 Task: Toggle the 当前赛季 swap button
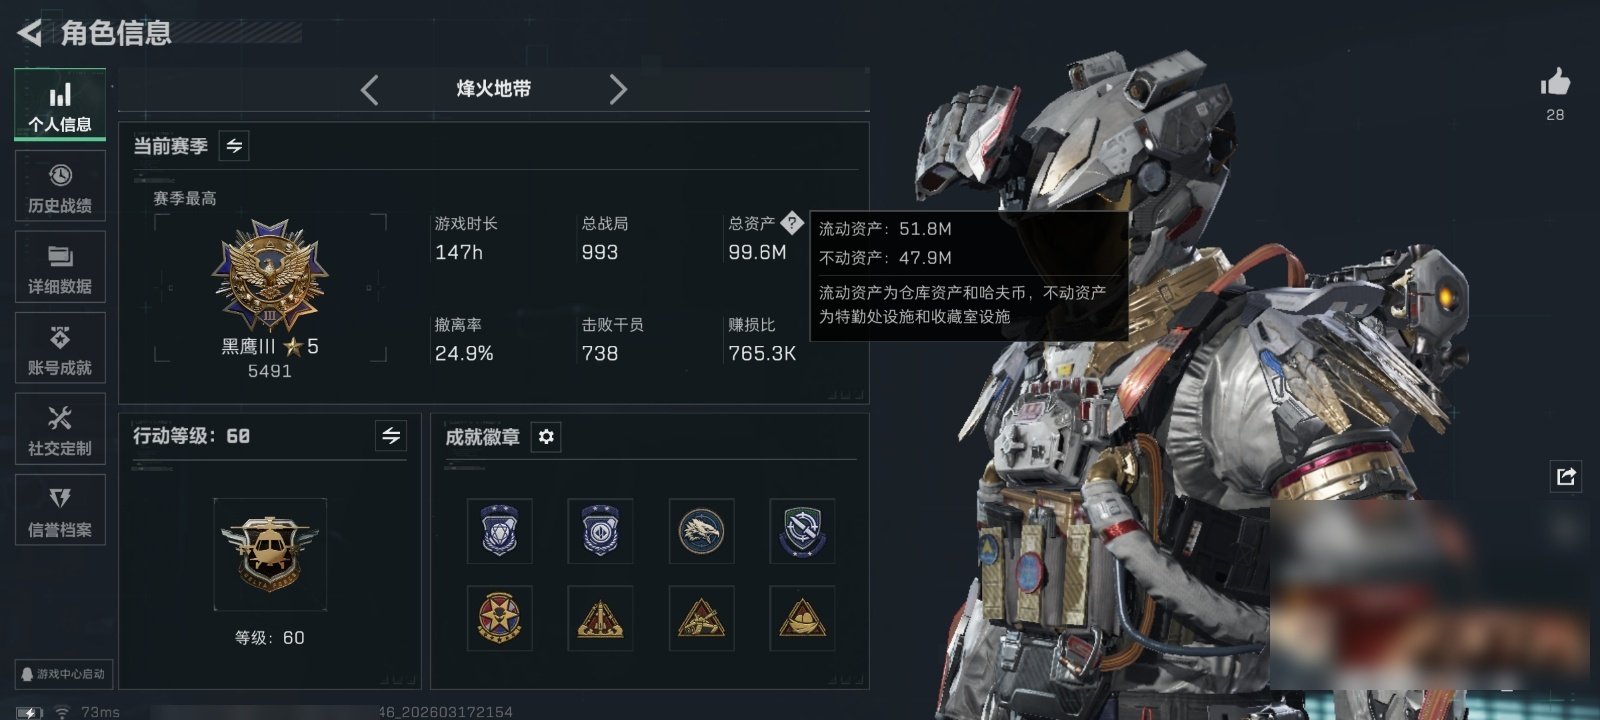234,146
